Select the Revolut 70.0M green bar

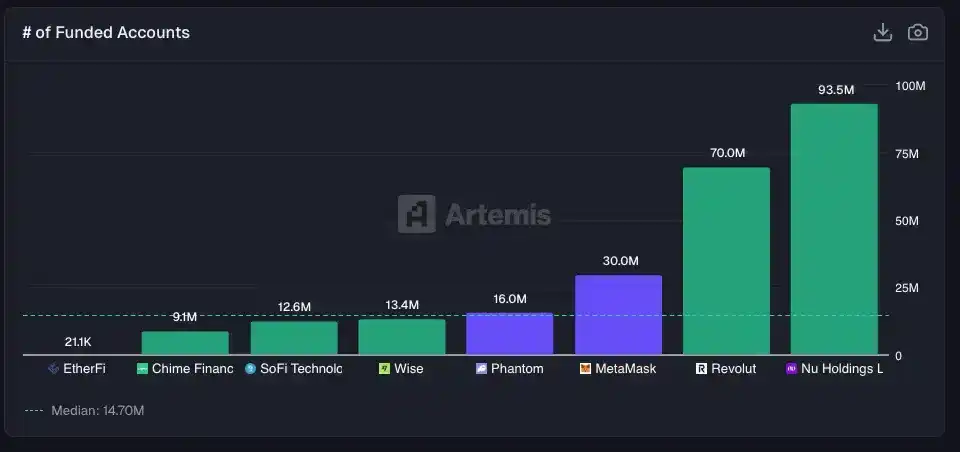click(x=726, y=261)
